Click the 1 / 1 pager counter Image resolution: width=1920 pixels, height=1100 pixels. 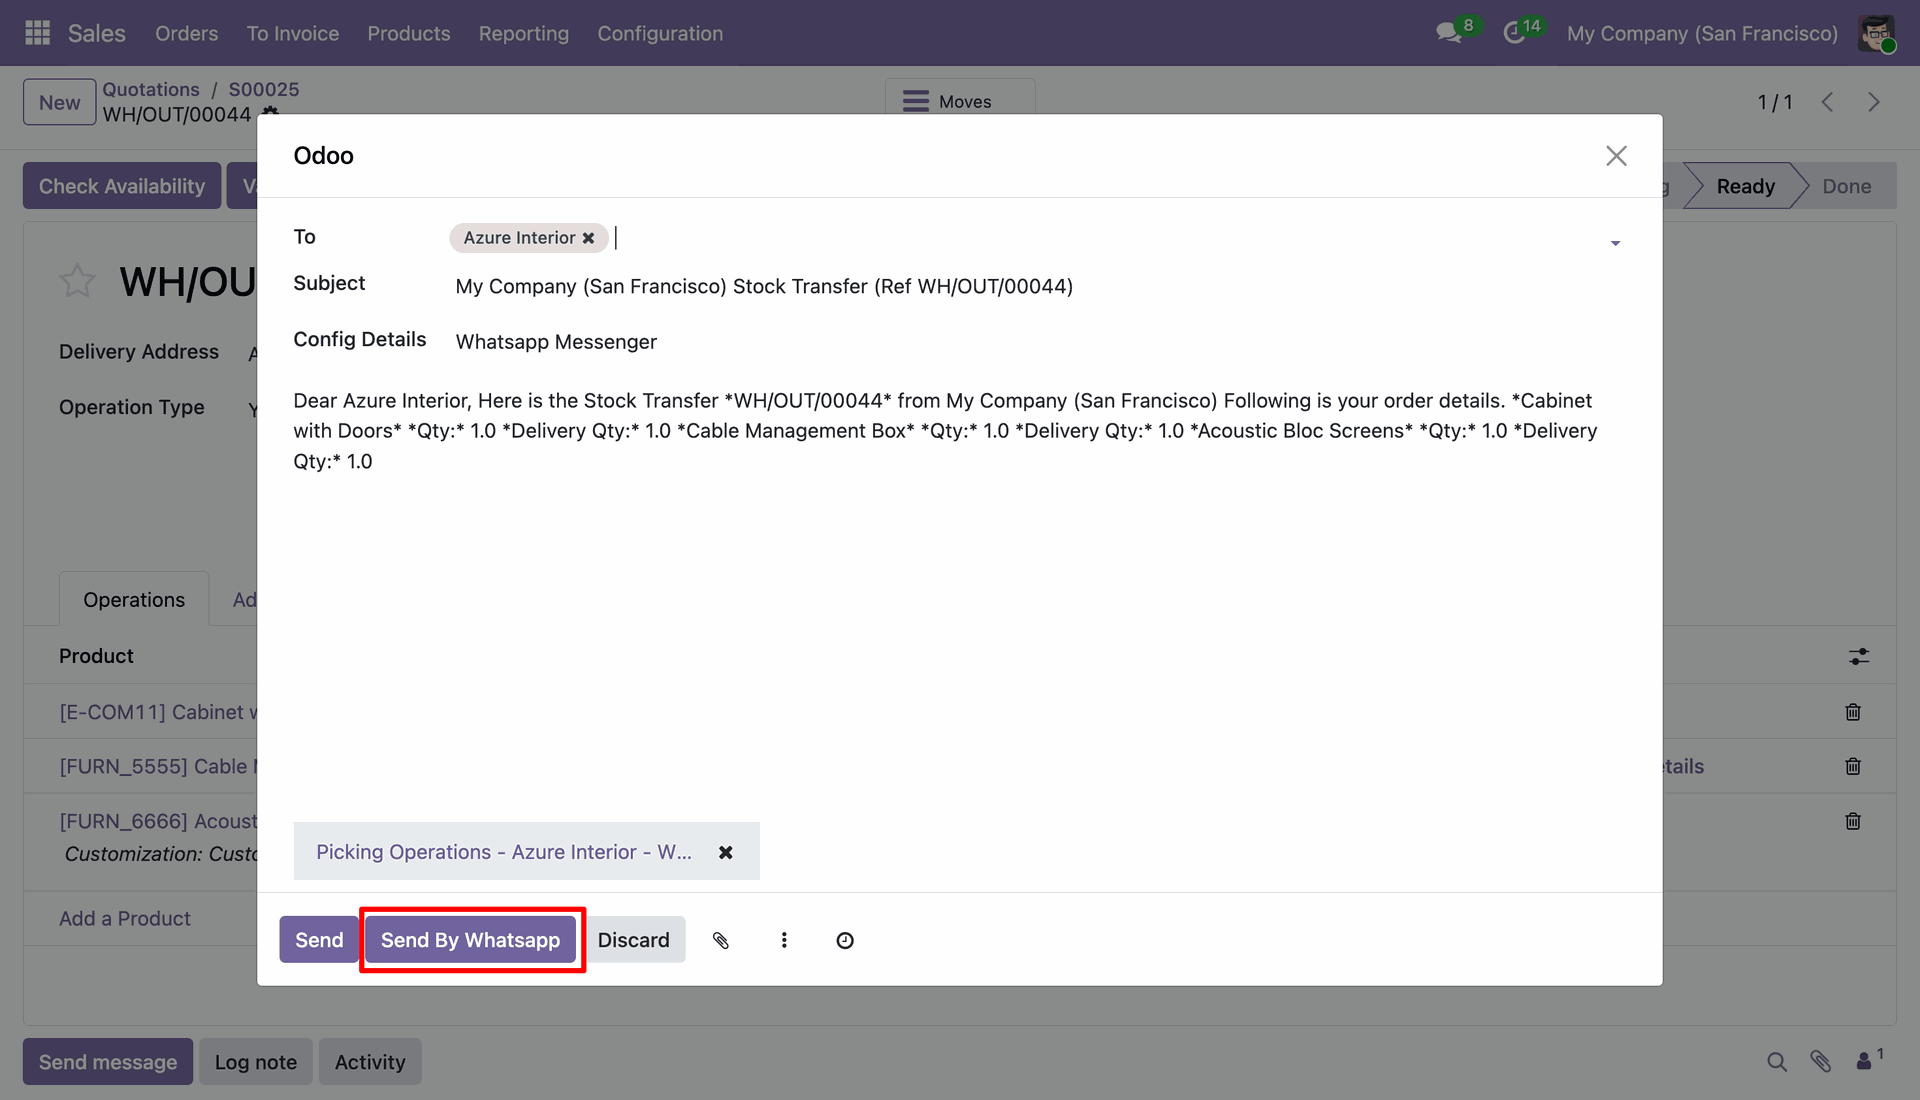[x=1775, y=102]
